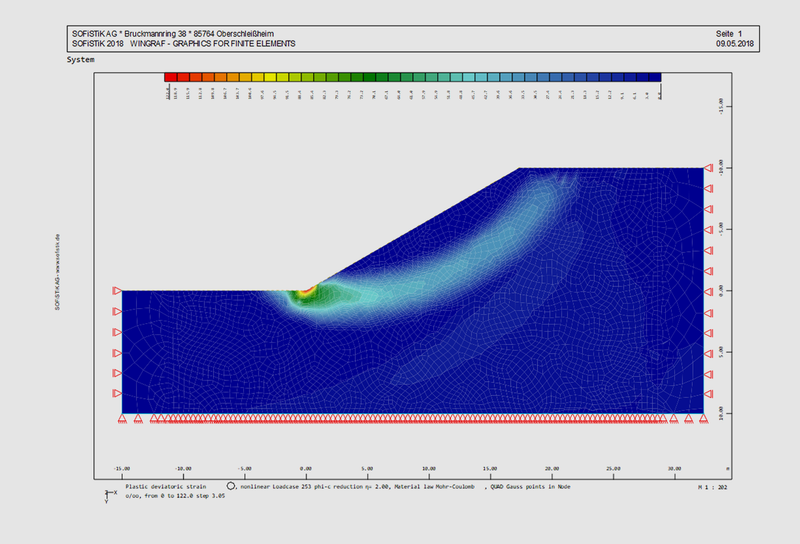Click the 09.05.2018 date in the header
Viewport: 800px width, 544px height.
pyautogui.click(x=735, y=44)
